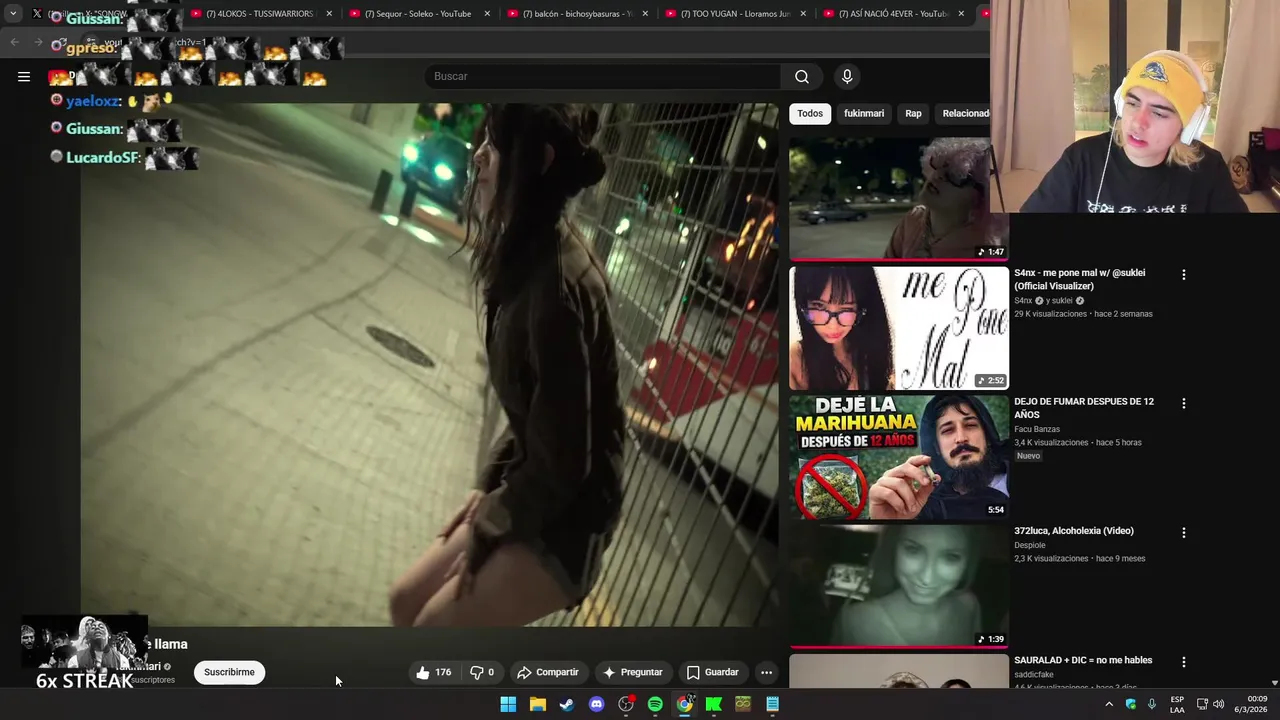Screen dimensions: 1280x720
Task: Select the Todos filter chip
Action: (810, 113)
